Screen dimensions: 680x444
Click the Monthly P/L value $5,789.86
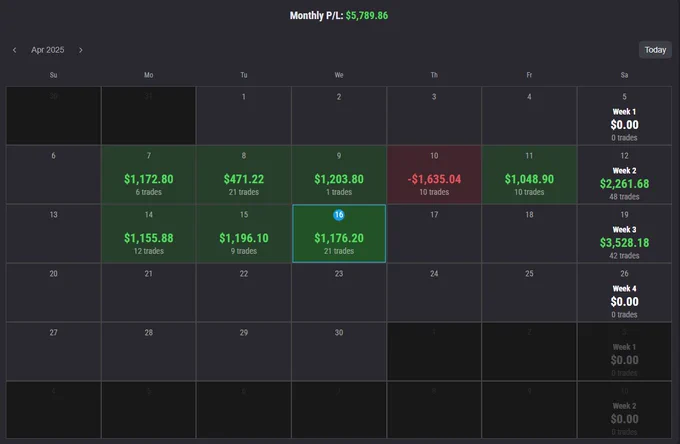[x=367, y=16]
